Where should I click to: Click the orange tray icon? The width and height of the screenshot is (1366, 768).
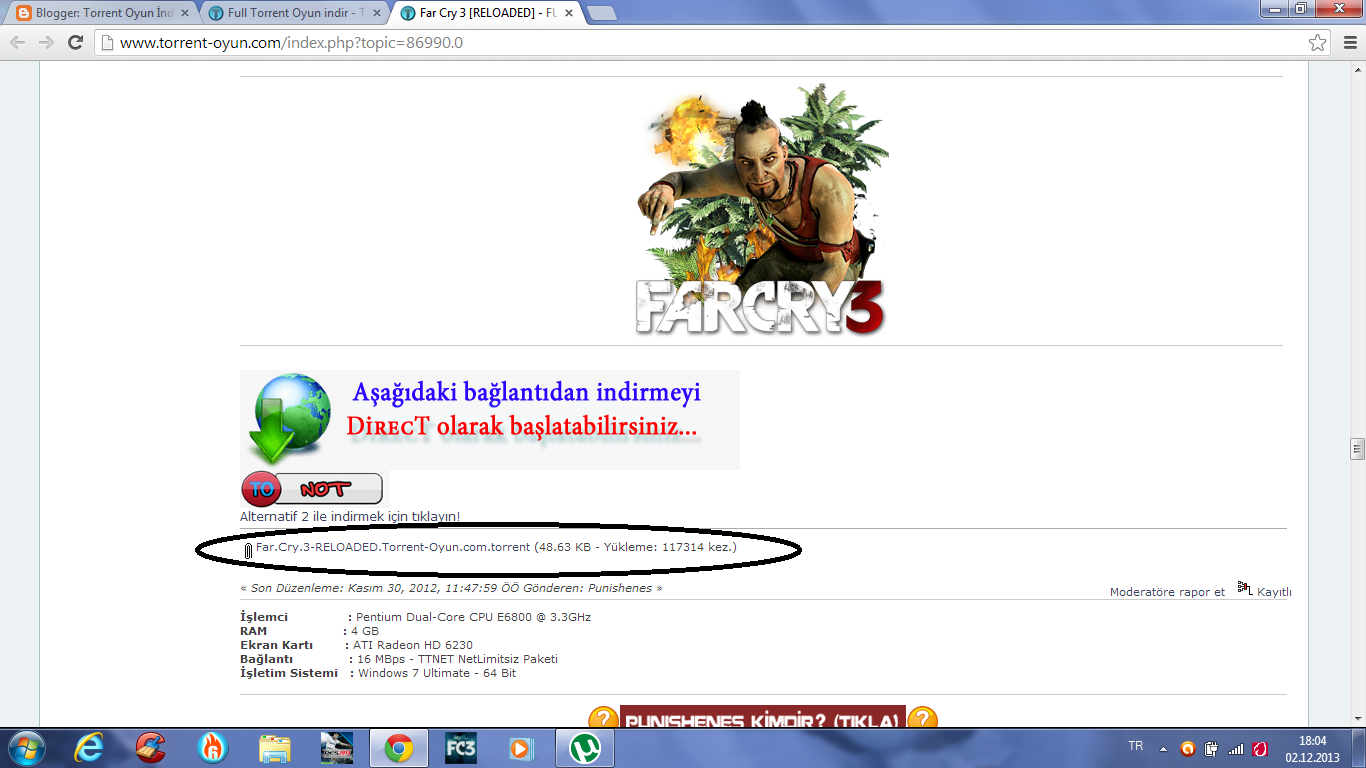pyautogui.click(x=1187, y=748)
